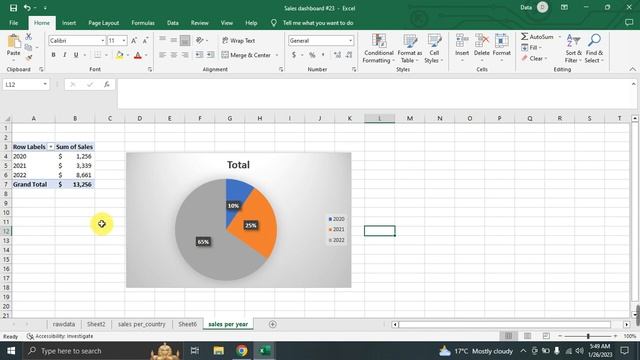Expand Merge & Center dropdown arrow
The height and width of the screenshot is (360, 640).
[x=277, y=55]
